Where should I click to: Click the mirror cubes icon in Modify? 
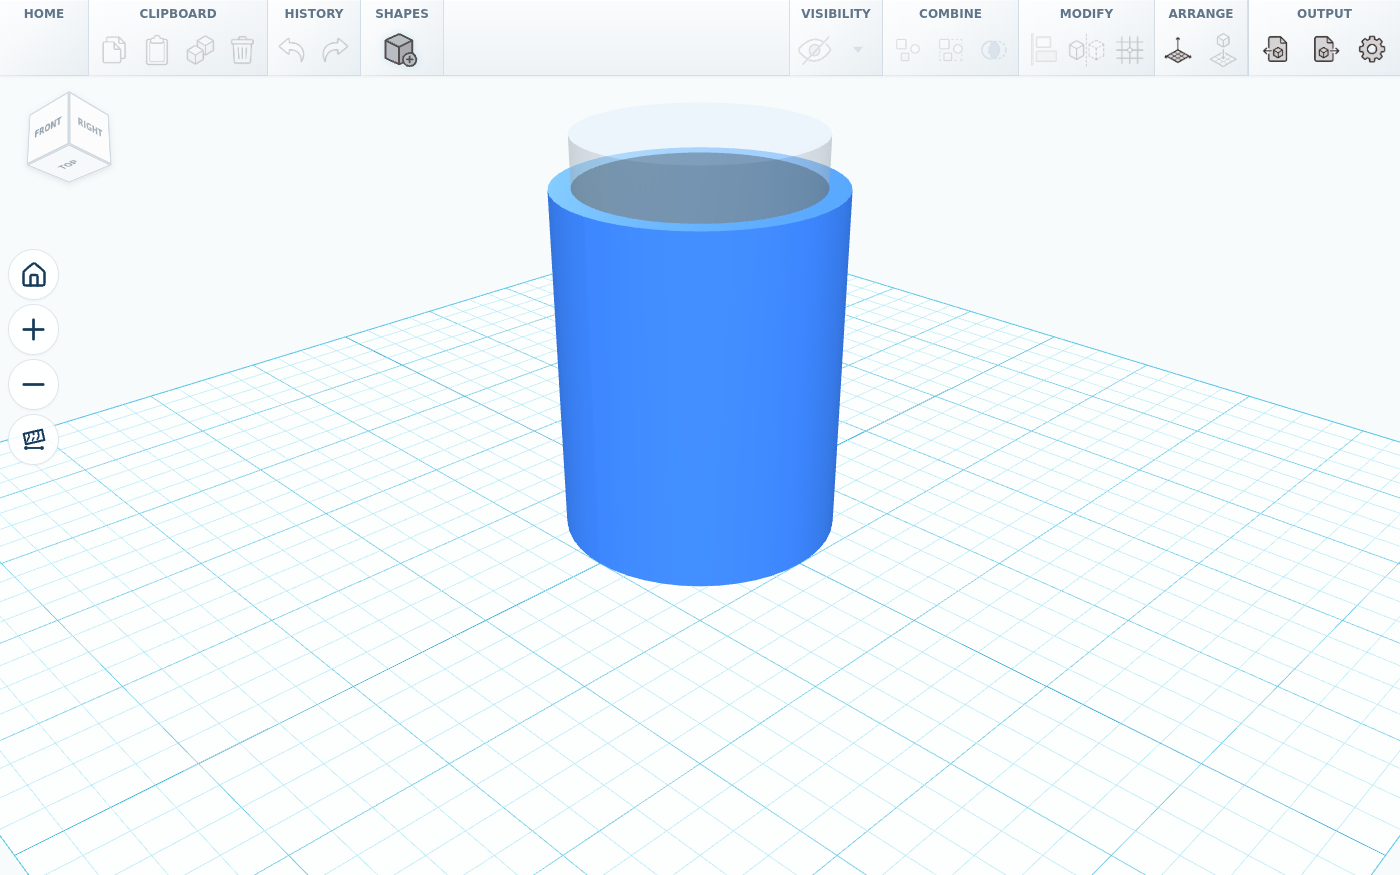point(1087,50)
